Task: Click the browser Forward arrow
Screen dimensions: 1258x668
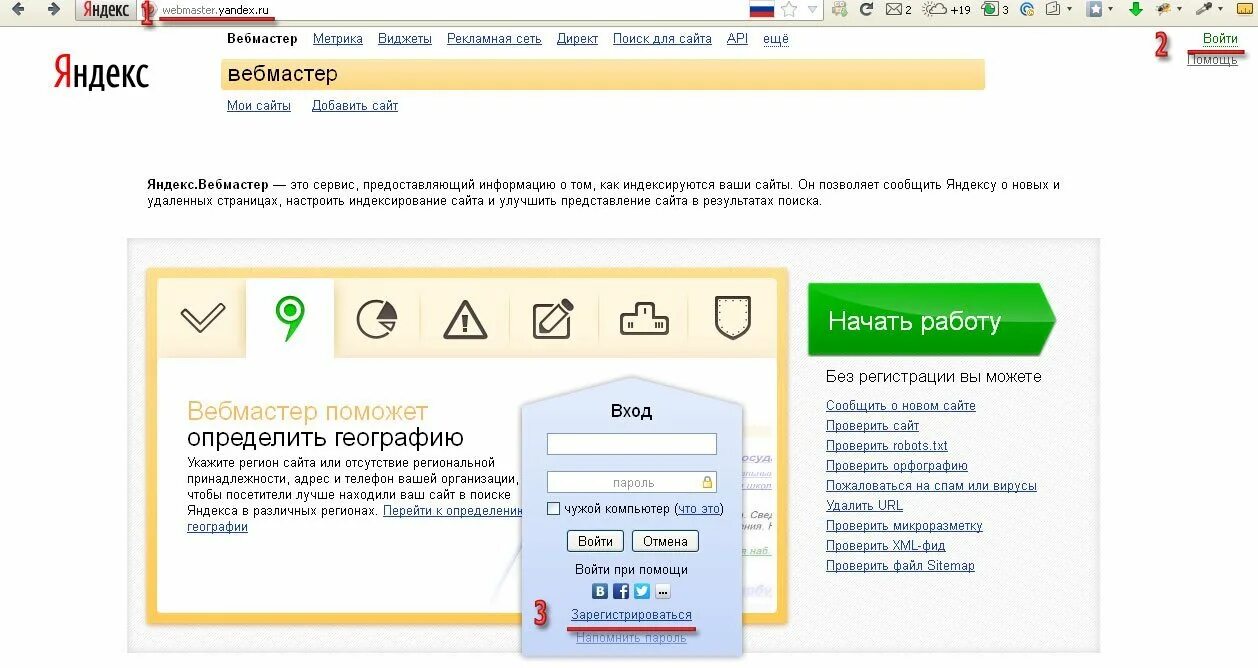Action: (x=53, y=9)
